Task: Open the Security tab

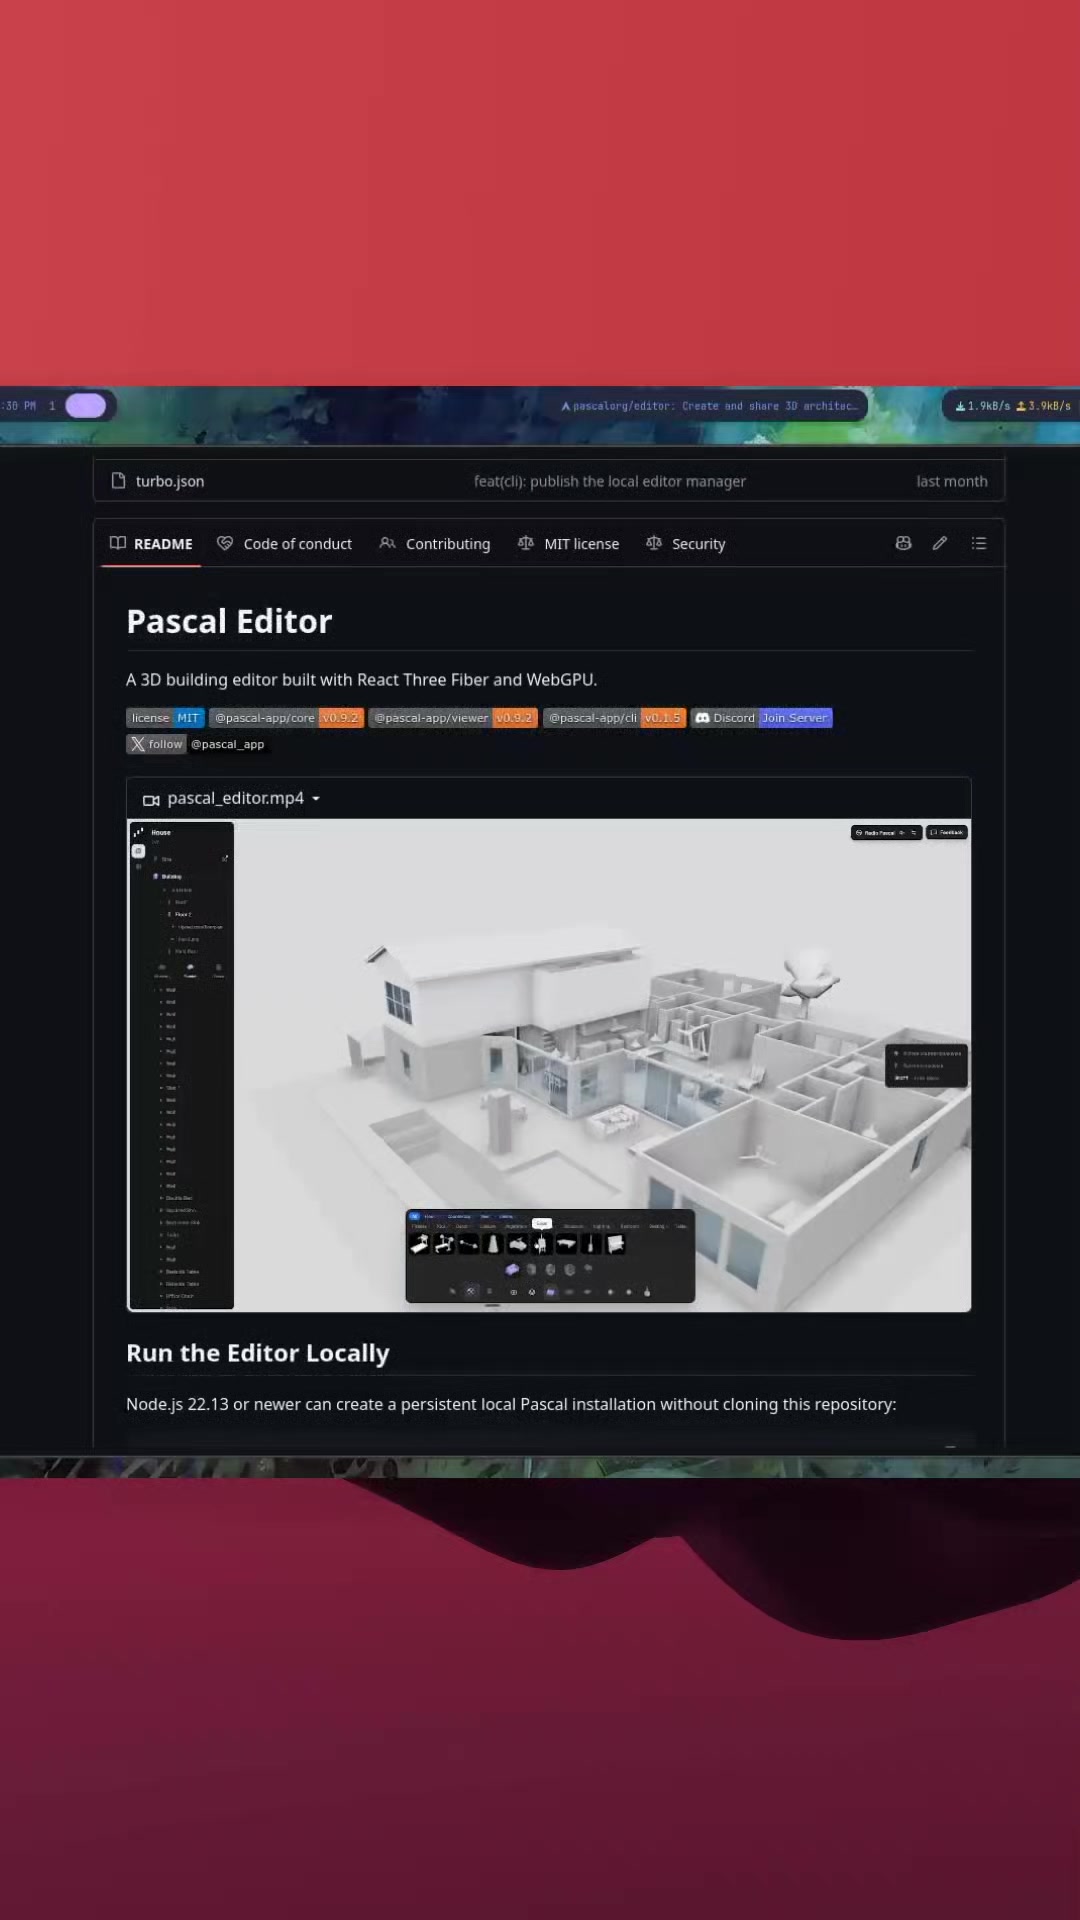Action: click(x=685, y=543)
